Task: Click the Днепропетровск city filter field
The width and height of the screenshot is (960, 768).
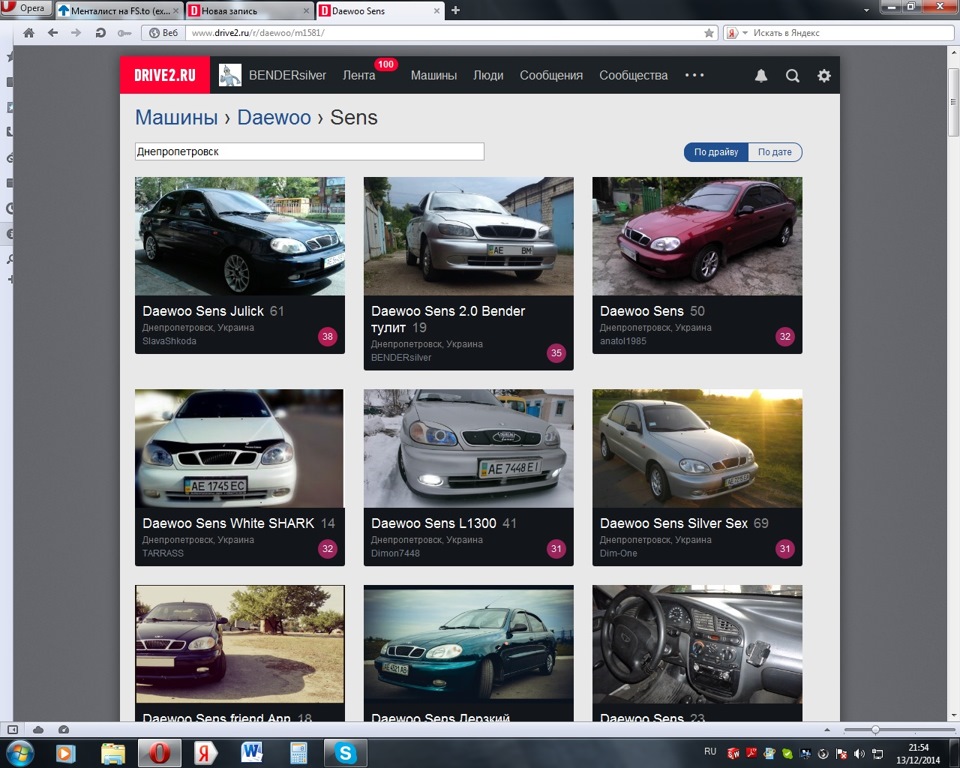Action: click(309, 151)
